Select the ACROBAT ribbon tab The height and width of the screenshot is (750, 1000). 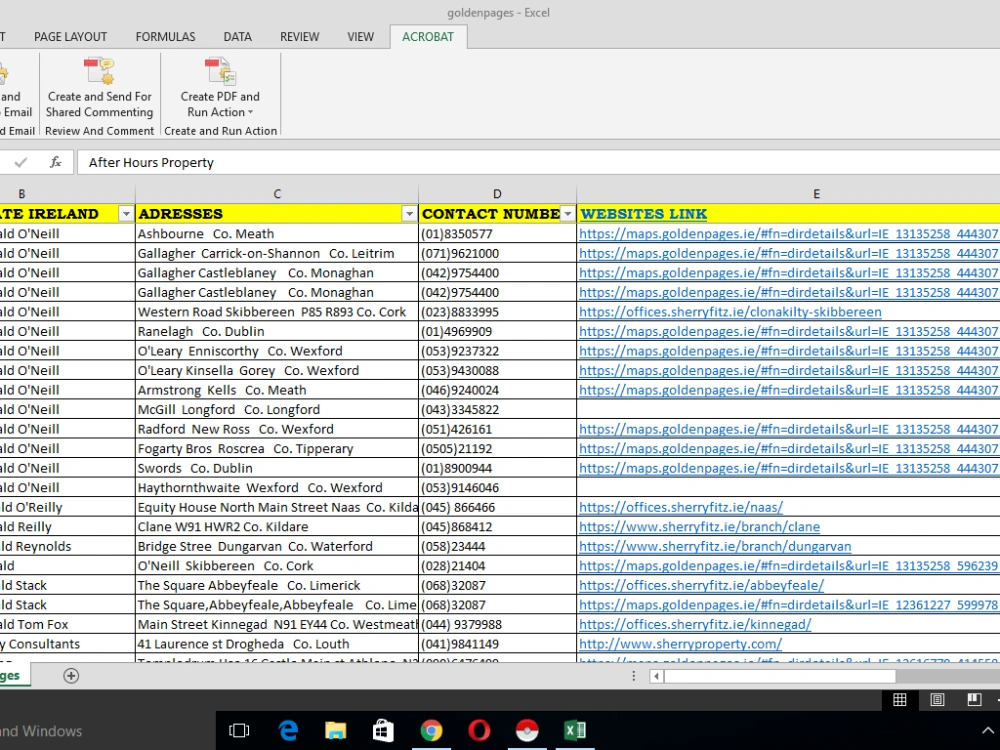click(428, 37)
